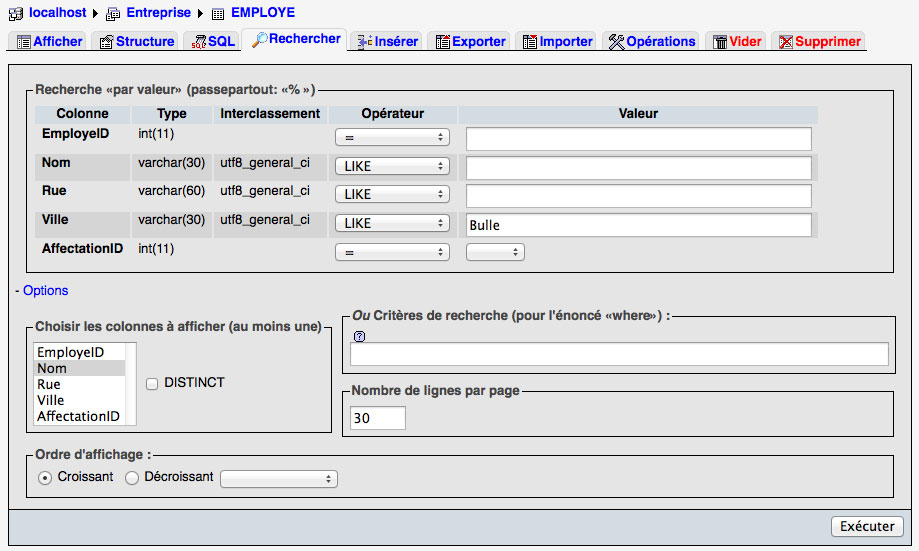Screen dimensions: 919x551
Task: Click the Rechercher magnifier icon
Action: click(259, 39)
